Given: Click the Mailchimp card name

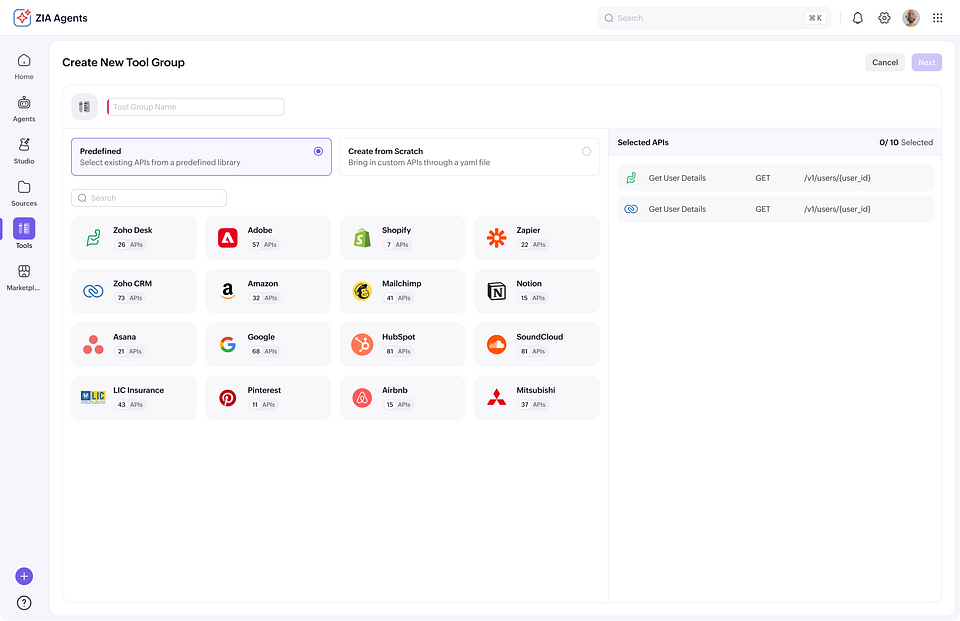Looking at the screenshot, I should (402, 284).
